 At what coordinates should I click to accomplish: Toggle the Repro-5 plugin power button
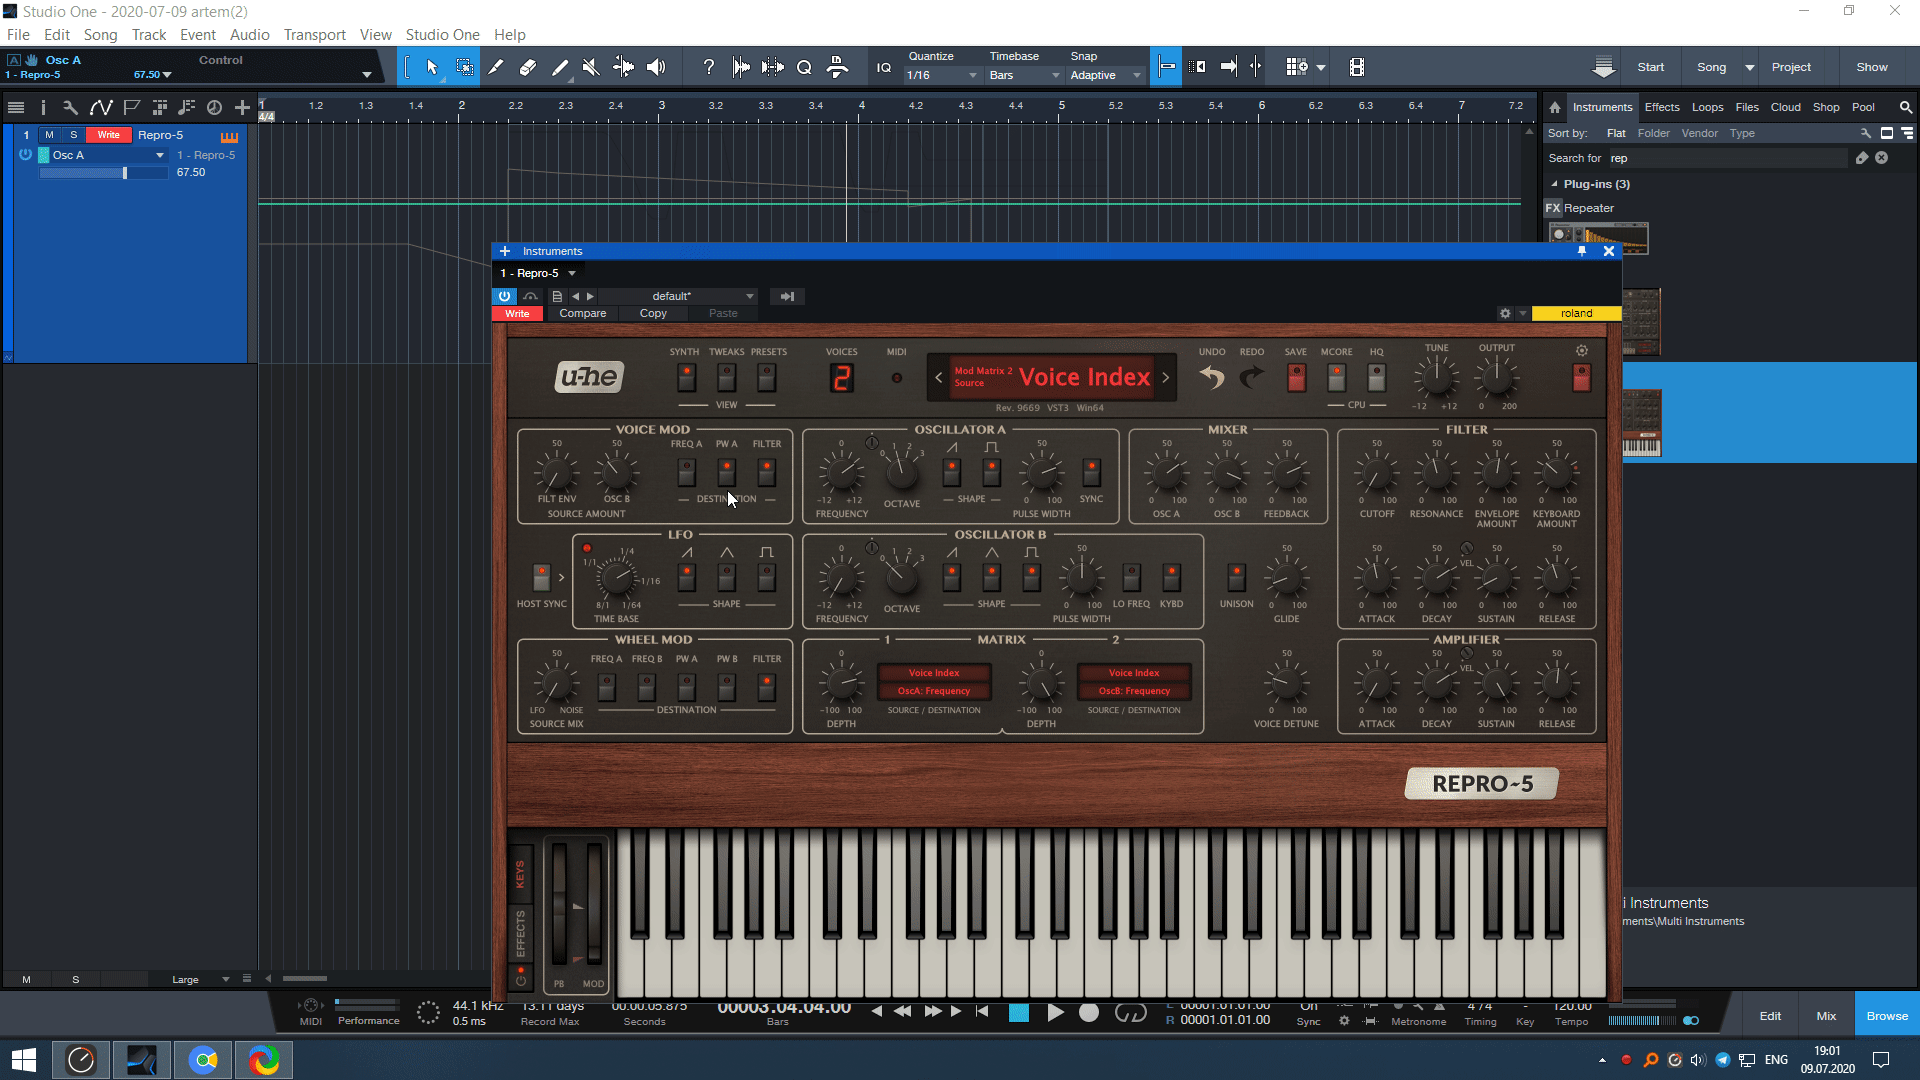point(504,296)
